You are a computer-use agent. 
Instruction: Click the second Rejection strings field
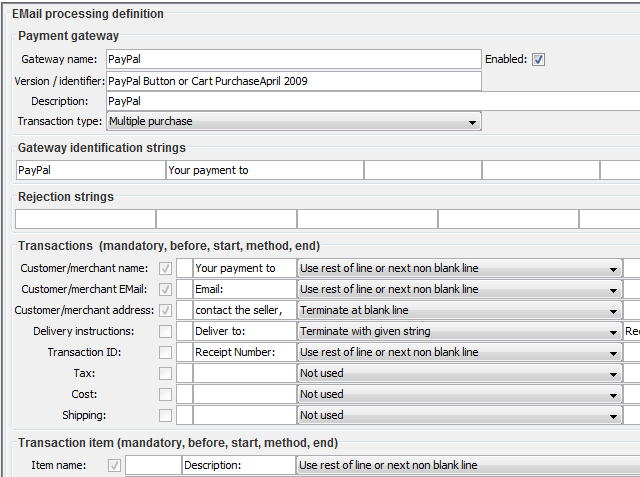click(x=227, y=219)
